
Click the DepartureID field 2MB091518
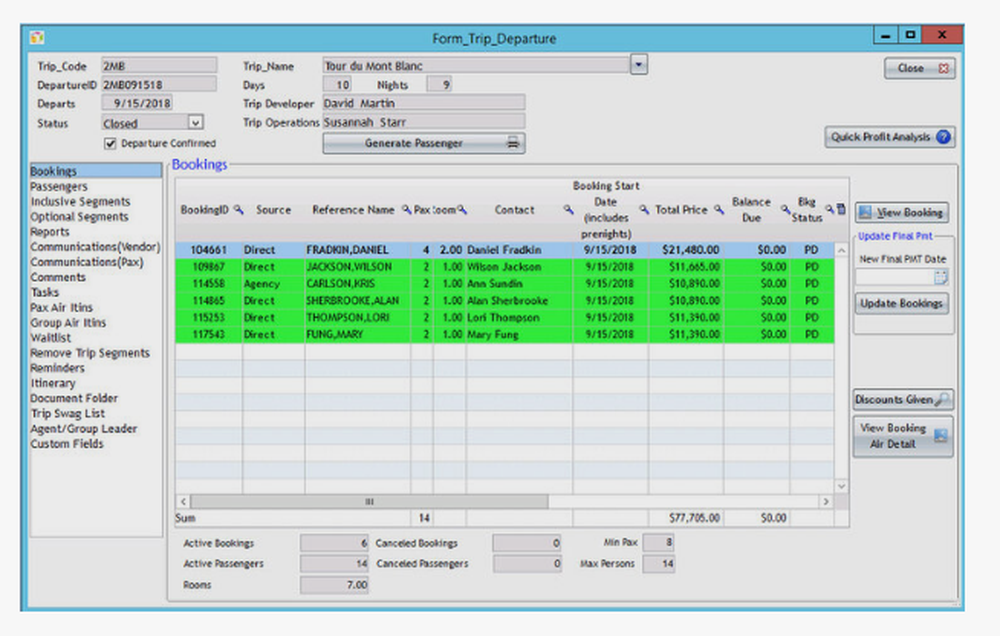(159, 84)
